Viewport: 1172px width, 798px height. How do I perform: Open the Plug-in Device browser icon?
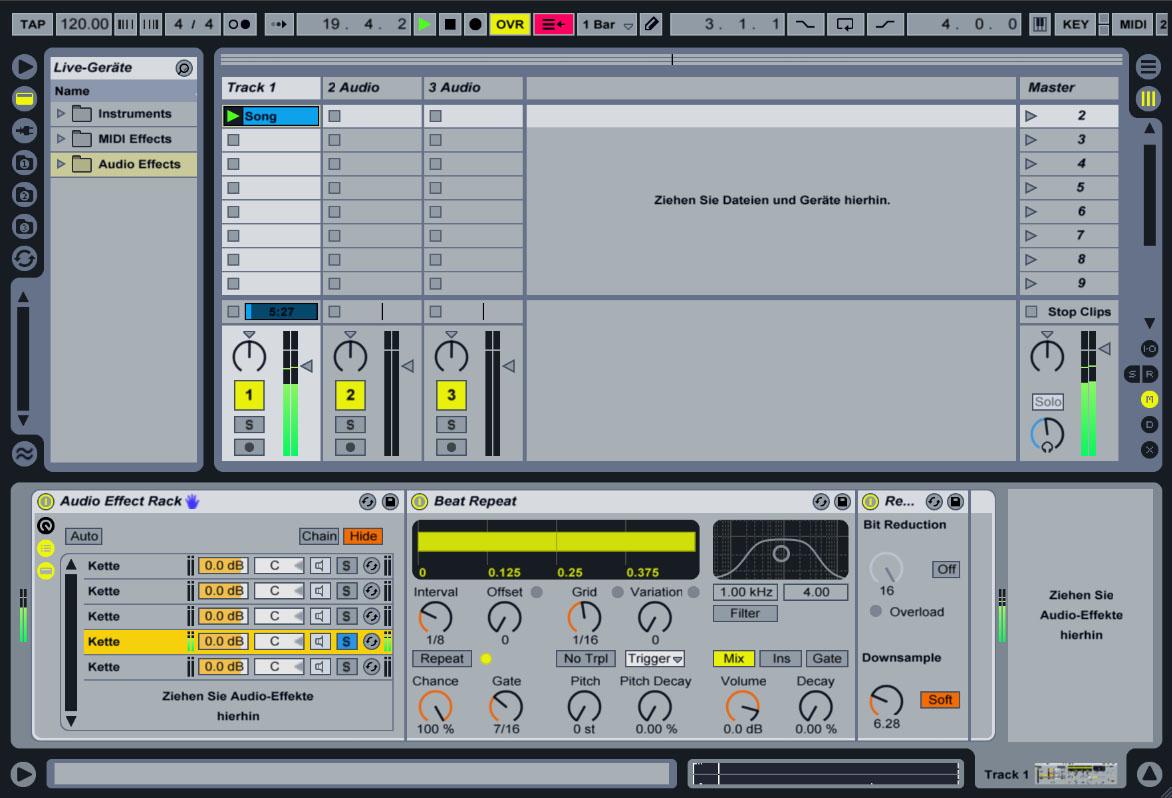tap(25, 131)
